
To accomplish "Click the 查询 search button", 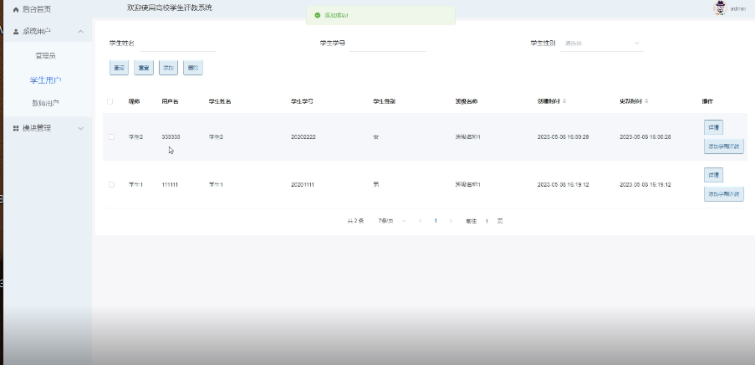I will coord(119,68).
